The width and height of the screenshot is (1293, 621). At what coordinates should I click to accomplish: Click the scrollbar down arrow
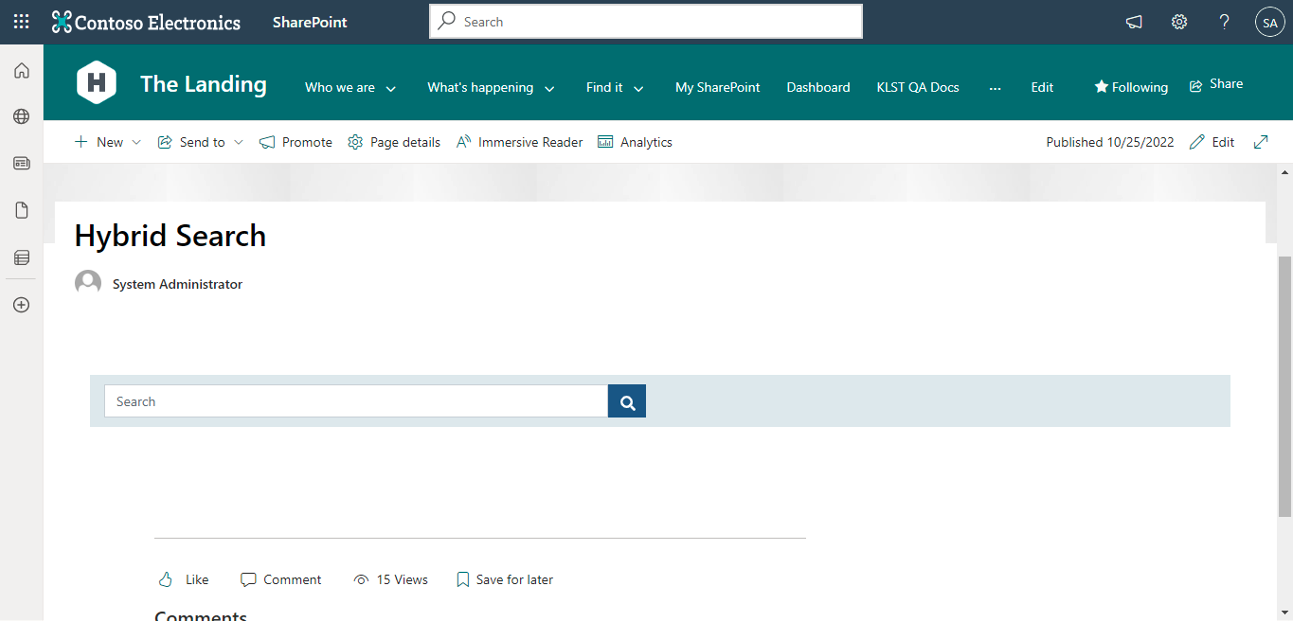(1285, 611)
